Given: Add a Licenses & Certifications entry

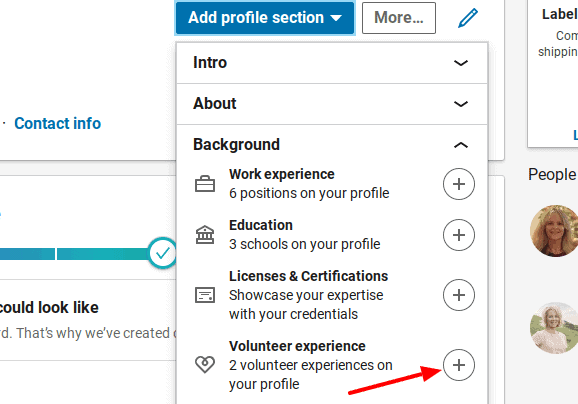Looking at the screenshot, I should coord(459,295).
